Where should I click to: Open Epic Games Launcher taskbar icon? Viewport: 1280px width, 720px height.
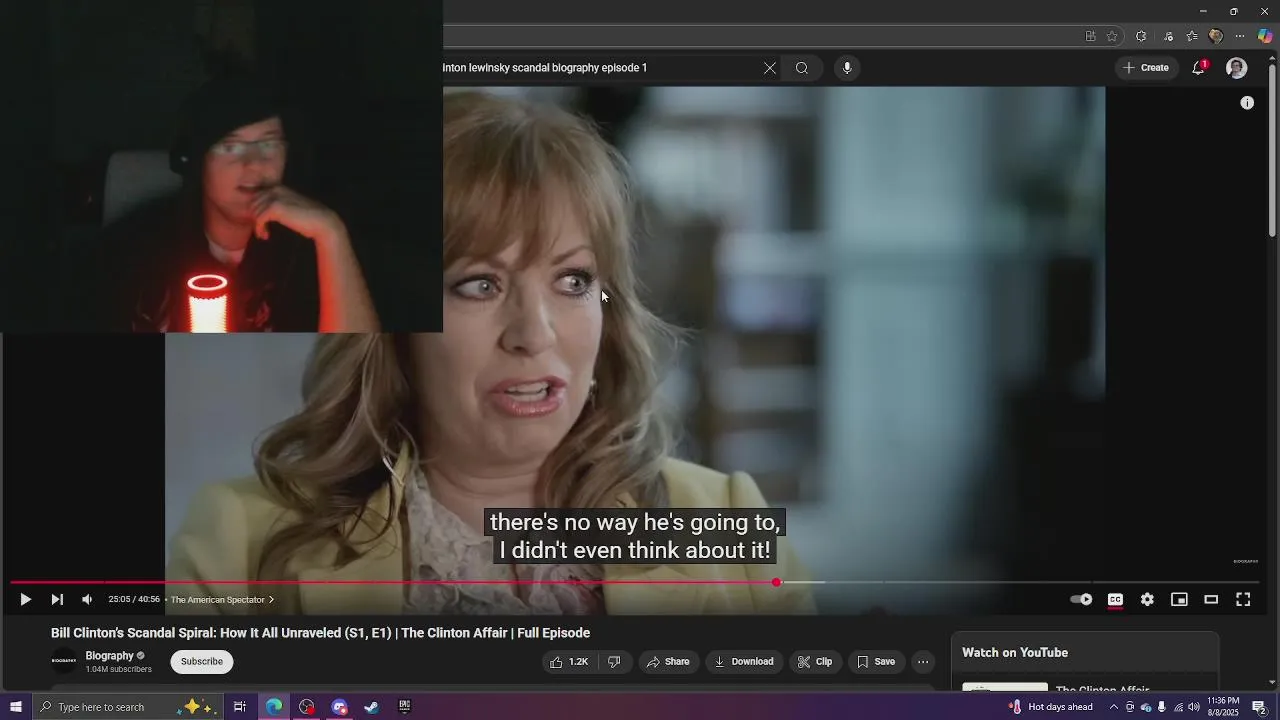tap(404, 707)
